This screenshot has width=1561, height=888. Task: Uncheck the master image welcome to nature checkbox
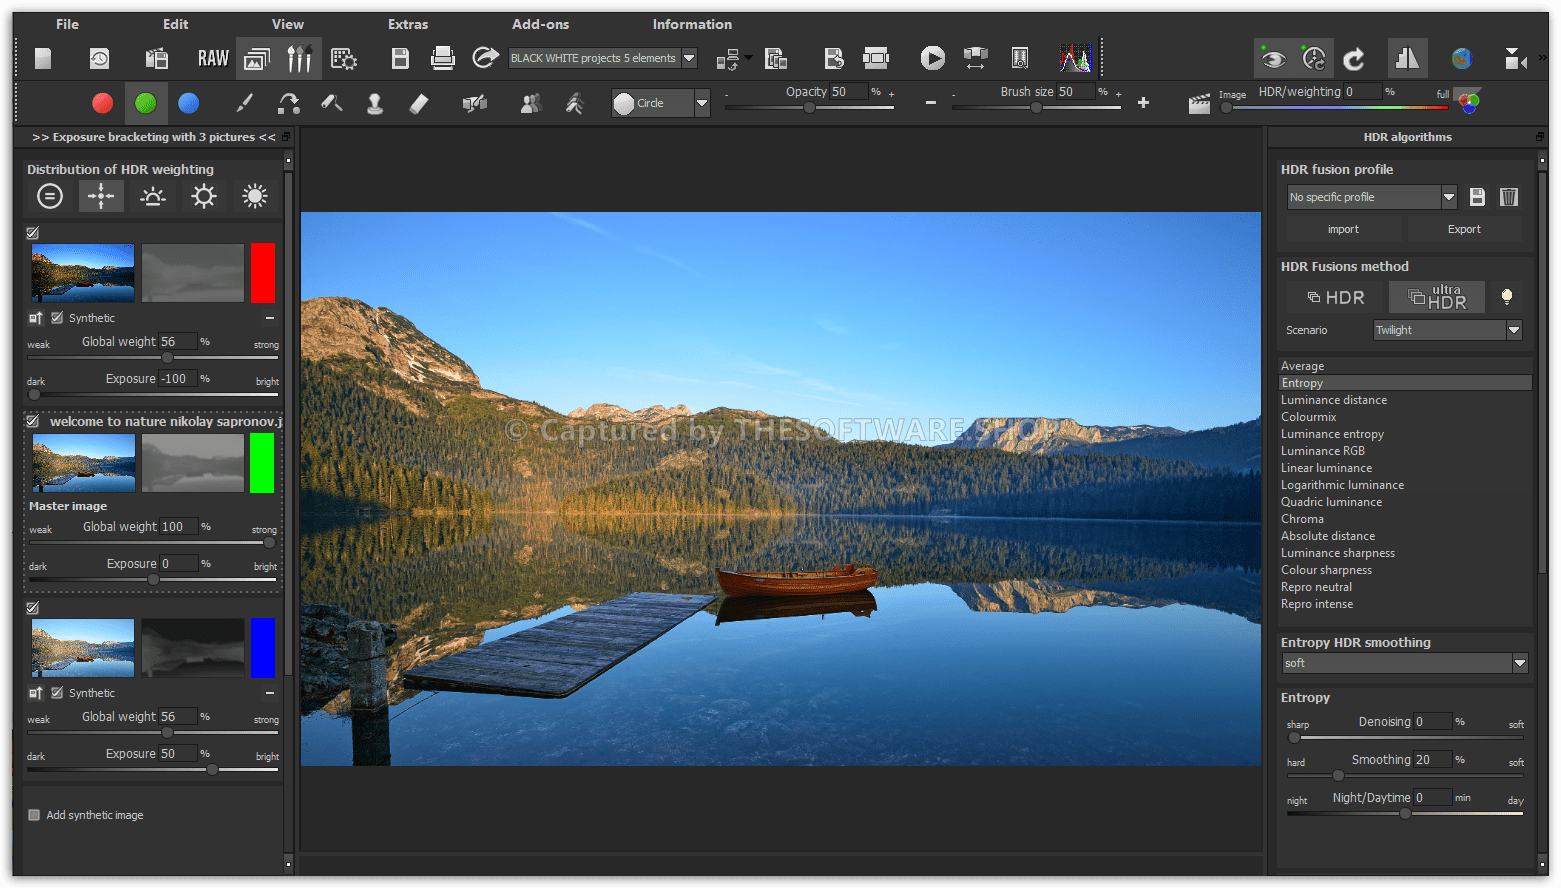click(x=33, y=421)
